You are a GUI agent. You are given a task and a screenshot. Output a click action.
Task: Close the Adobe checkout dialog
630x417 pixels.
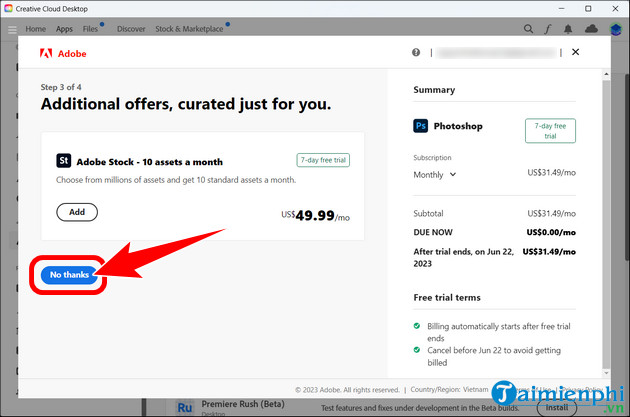(x=575, y=52)
